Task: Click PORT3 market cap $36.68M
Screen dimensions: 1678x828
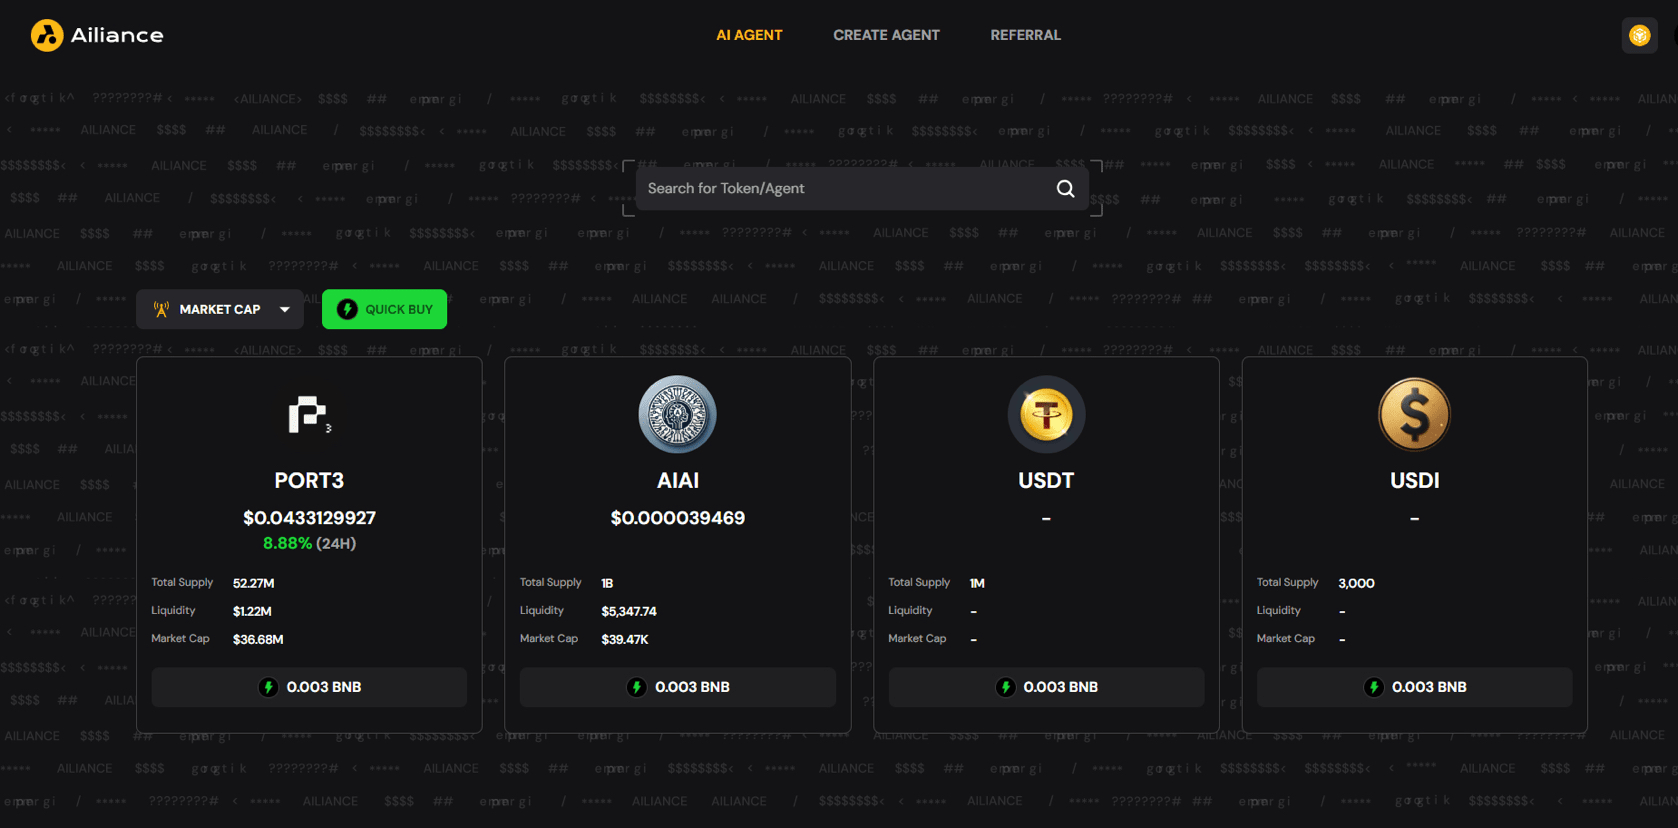Action: point(258,639)
